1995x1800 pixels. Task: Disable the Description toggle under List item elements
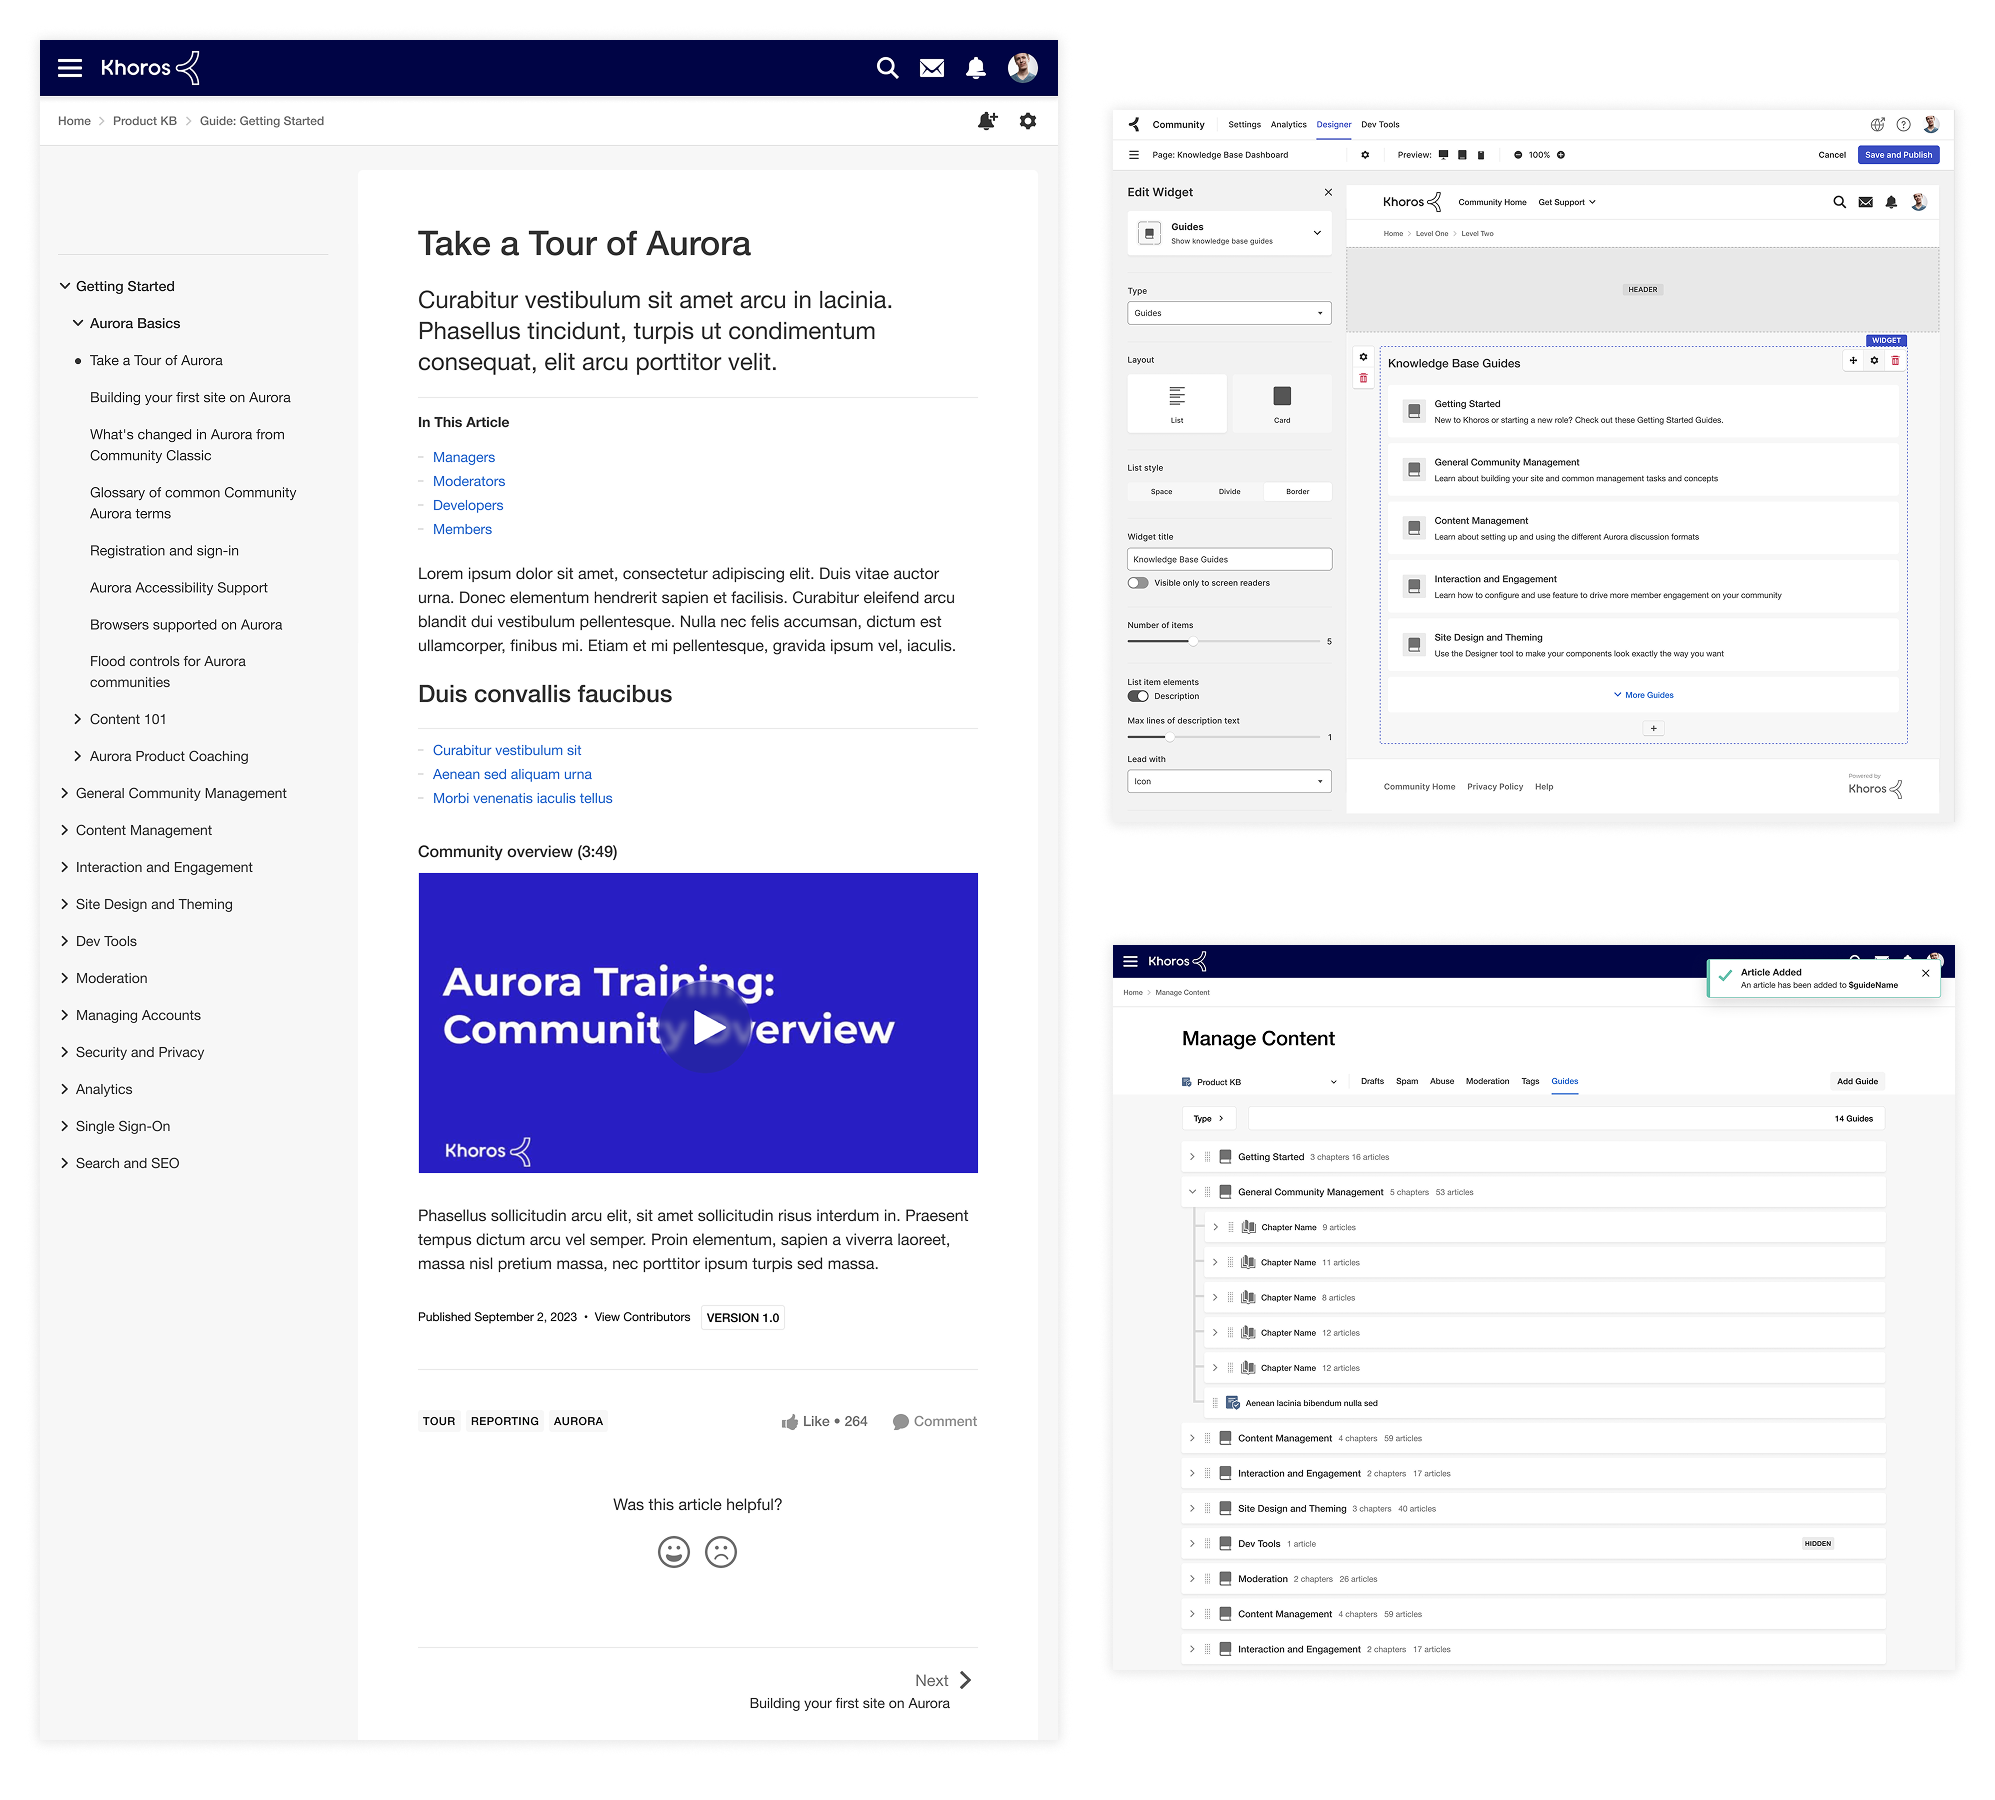[x=1139, y=695]
